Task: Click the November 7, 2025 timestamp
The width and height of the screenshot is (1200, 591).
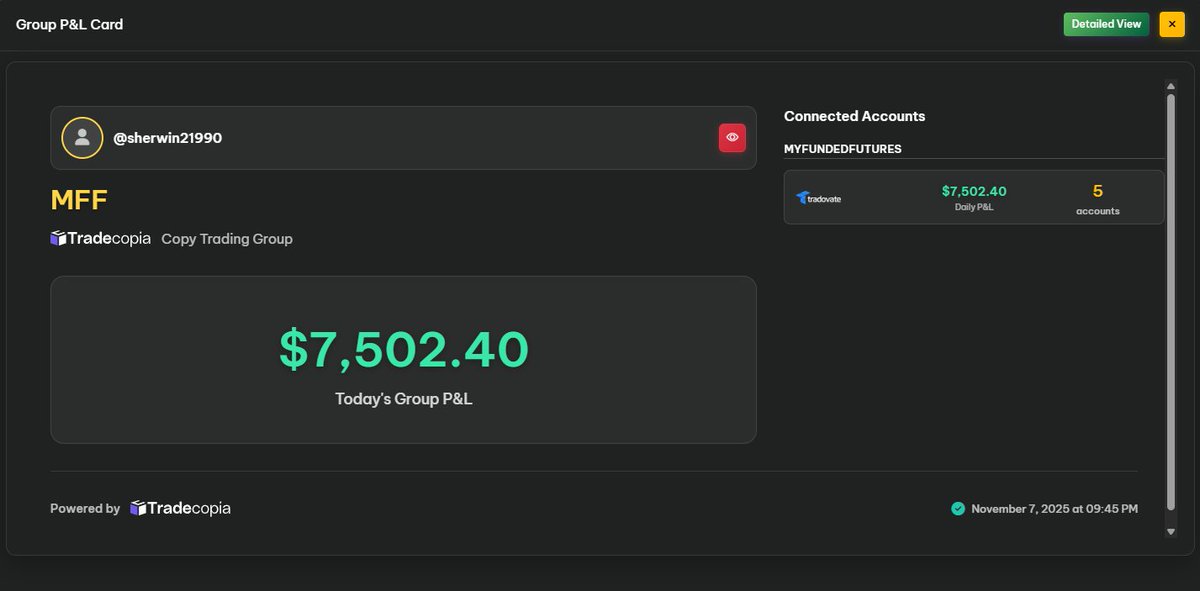Action: tap(1055, 509)
